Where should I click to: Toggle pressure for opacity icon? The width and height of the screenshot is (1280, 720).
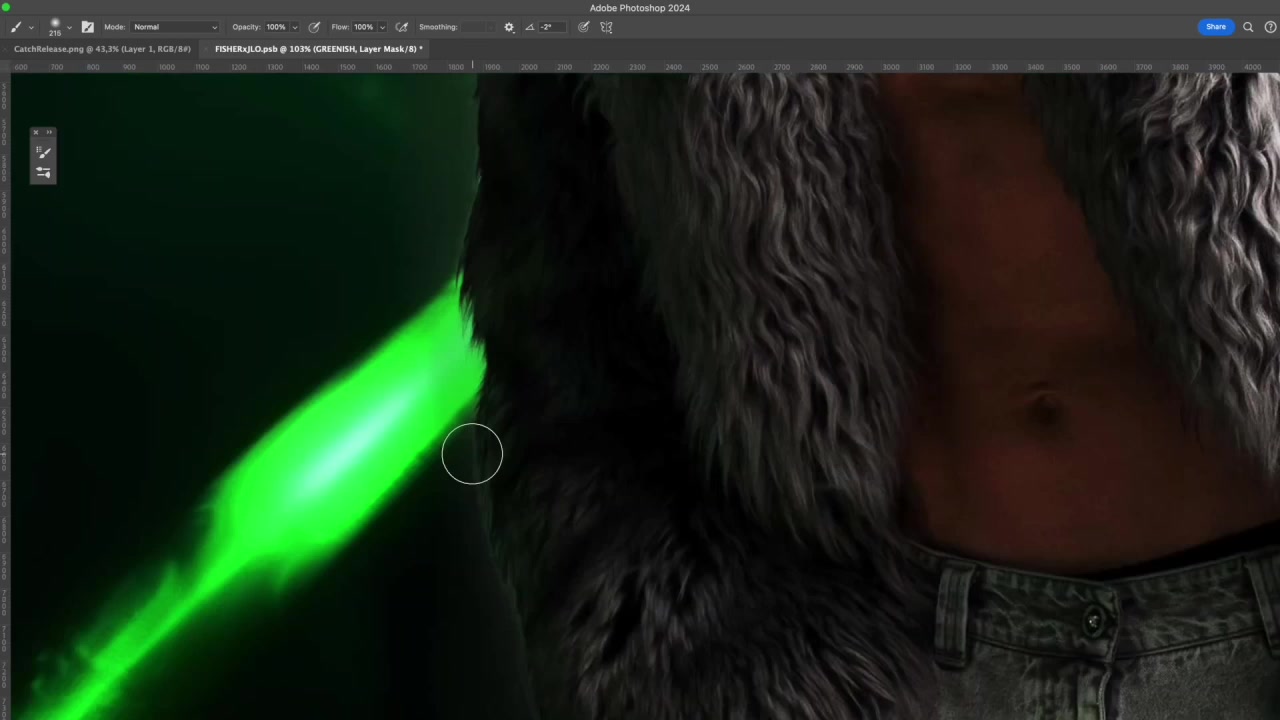(x=314, y=27)
